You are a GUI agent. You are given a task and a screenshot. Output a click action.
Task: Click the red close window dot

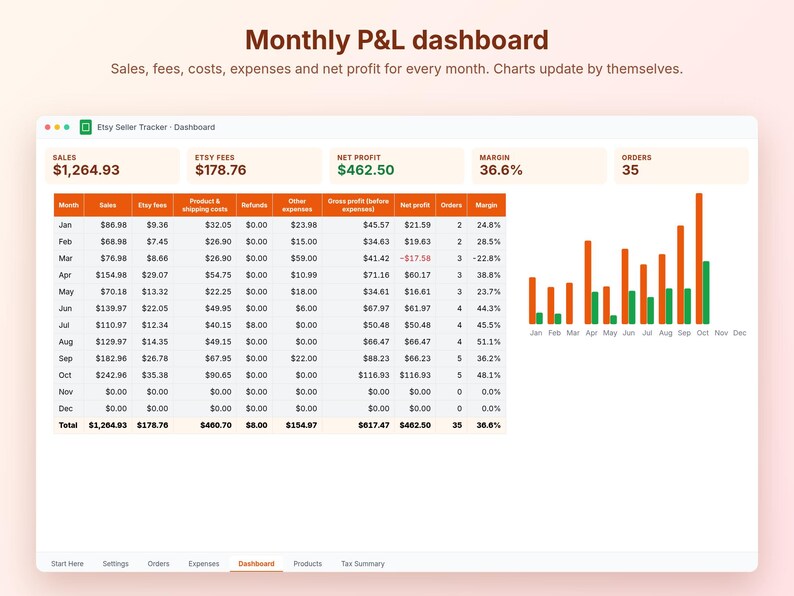click(48, 127)
